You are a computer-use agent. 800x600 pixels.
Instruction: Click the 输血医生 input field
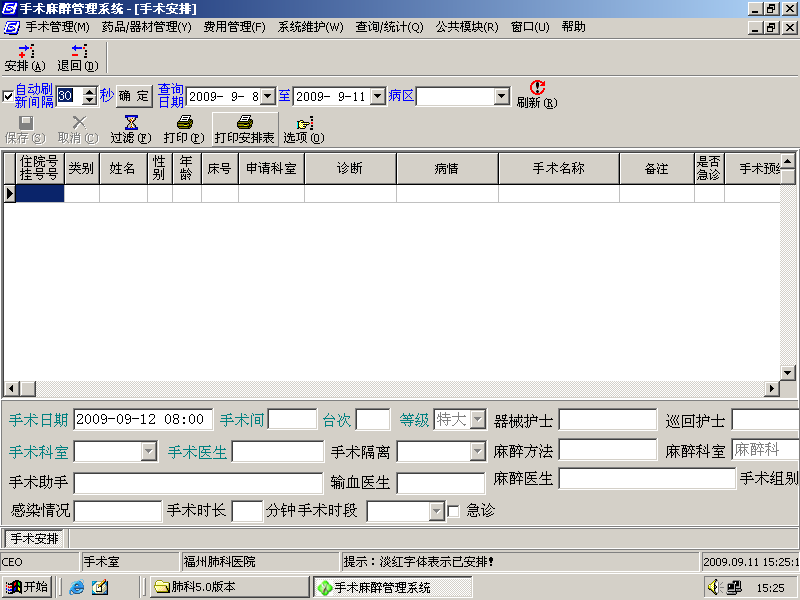(x=441, y=483)
